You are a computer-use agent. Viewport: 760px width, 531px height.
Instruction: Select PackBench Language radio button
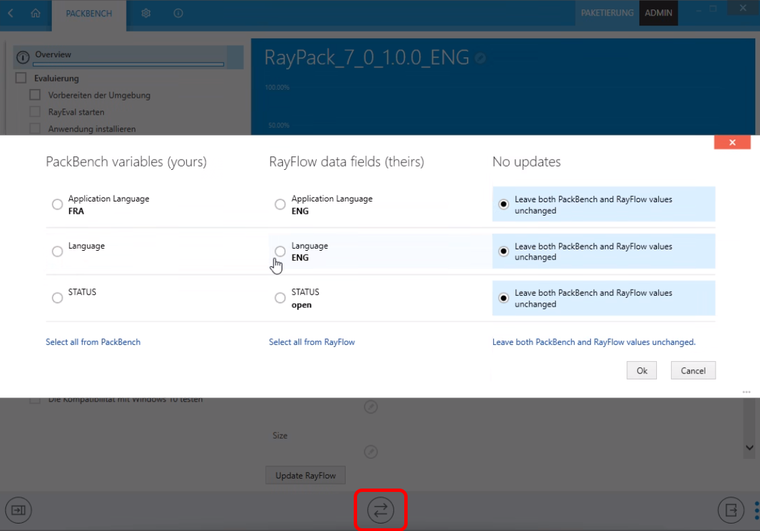57,251
